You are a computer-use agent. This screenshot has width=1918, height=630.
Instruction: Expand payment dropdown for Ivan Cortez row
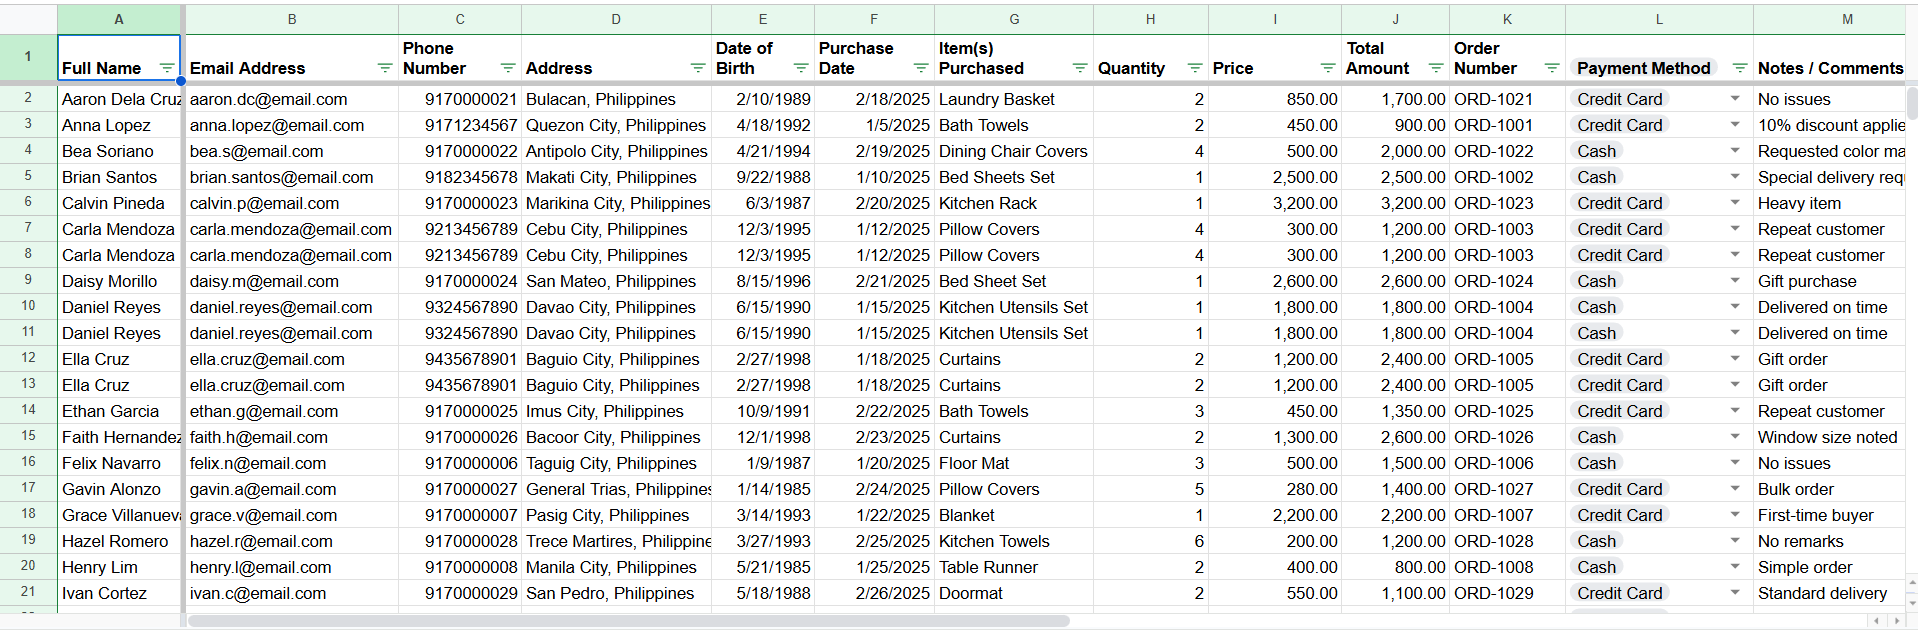pos(1735,593)
